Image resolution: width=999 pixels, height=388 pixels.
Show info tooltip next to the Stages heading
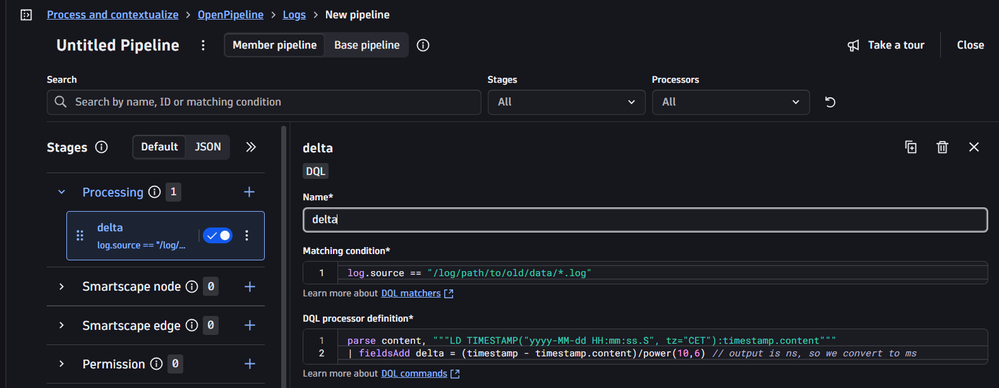[101, 147]
